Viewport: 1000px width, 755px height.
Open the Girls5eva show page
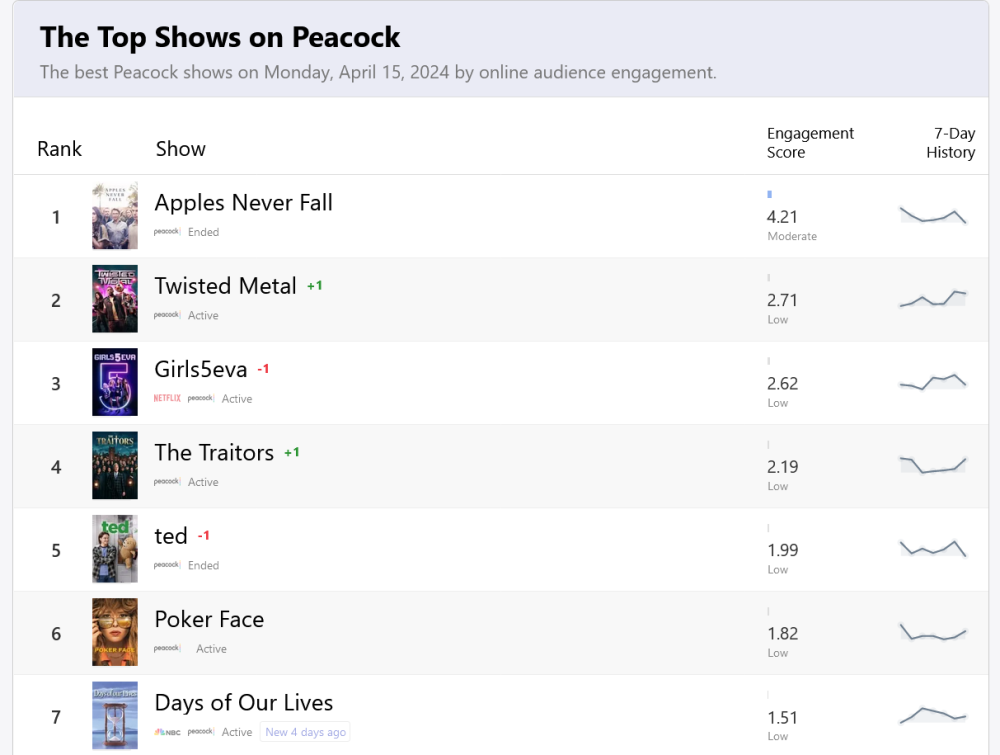tap(200, 369)
